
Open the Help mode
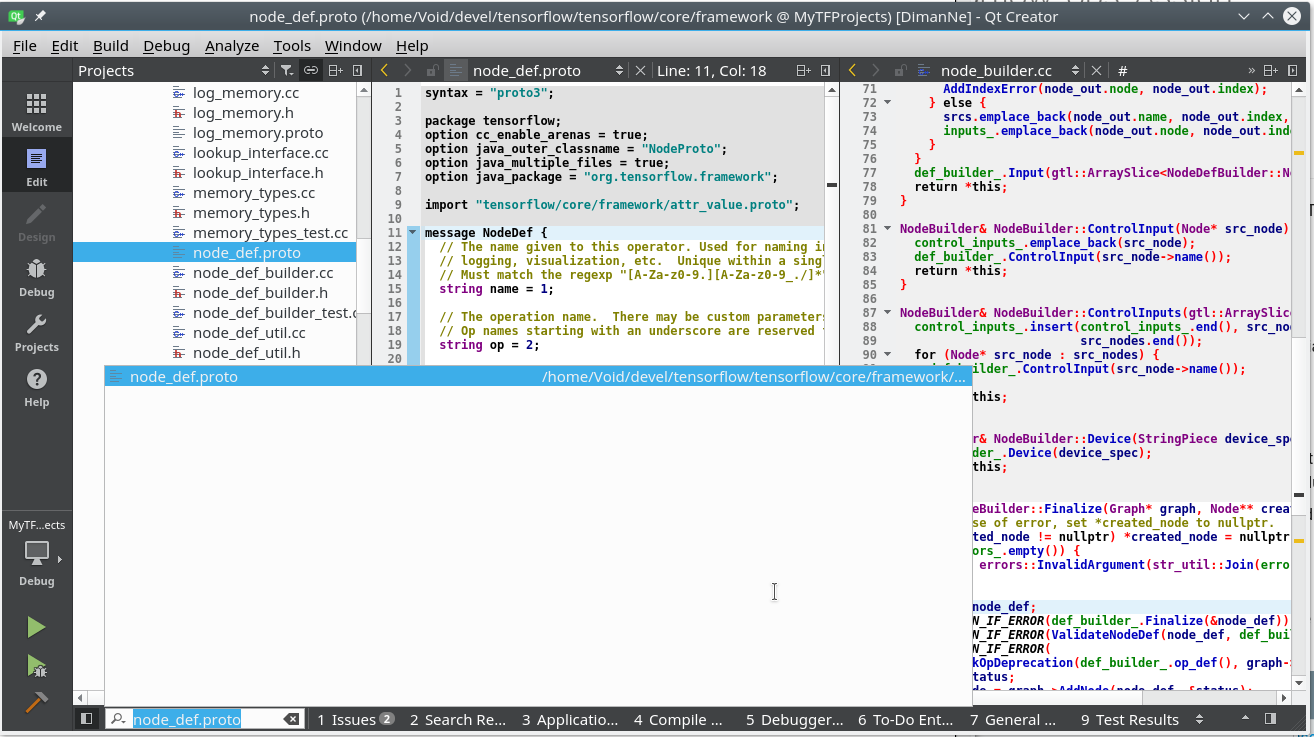(x=37, y=388)
